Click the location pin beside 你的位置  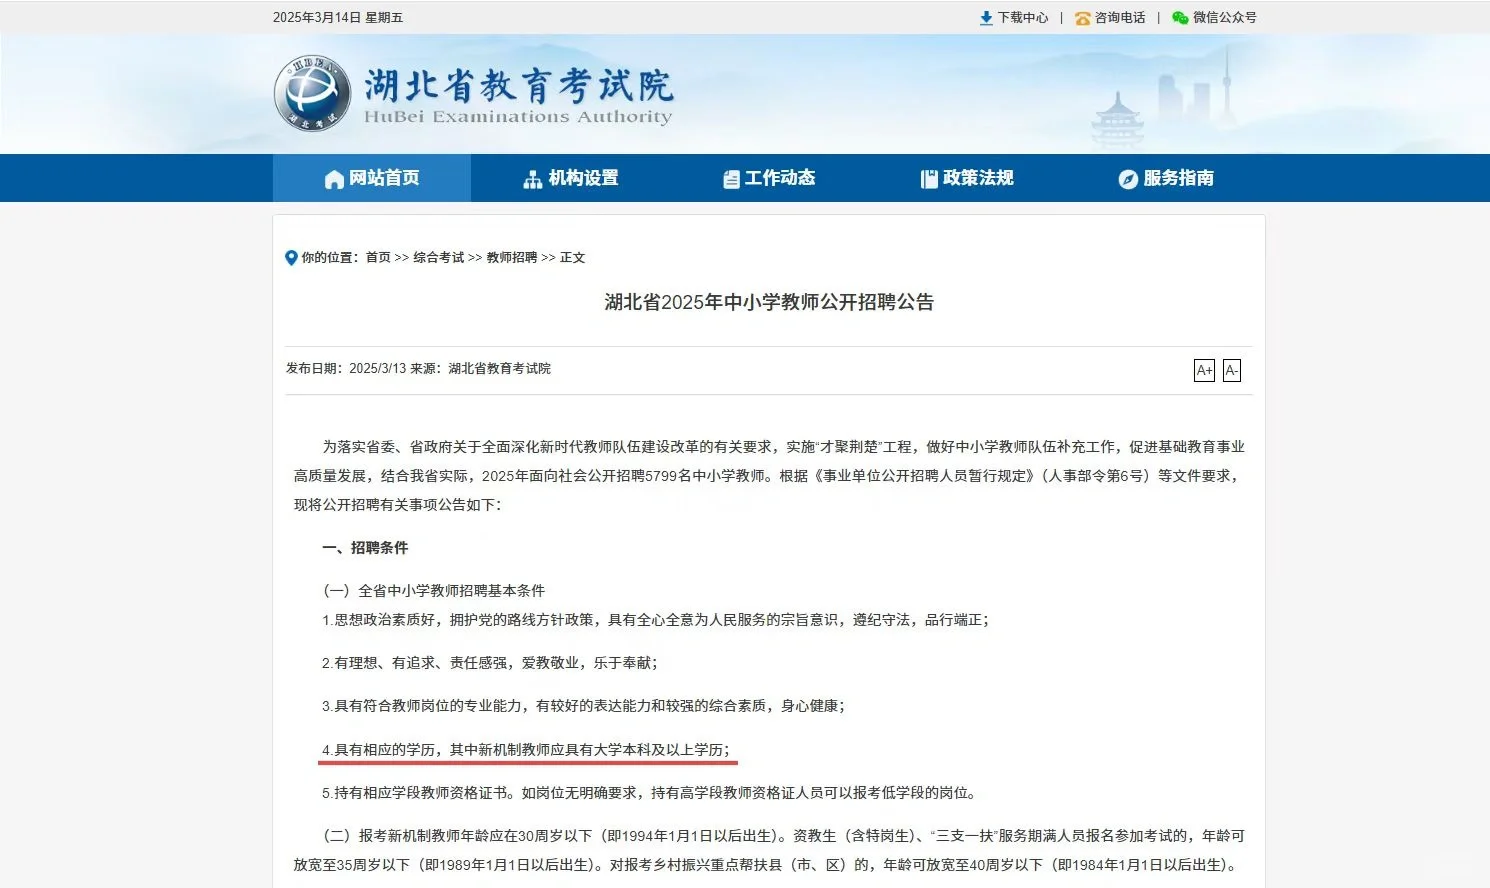(x=290, y=257)
